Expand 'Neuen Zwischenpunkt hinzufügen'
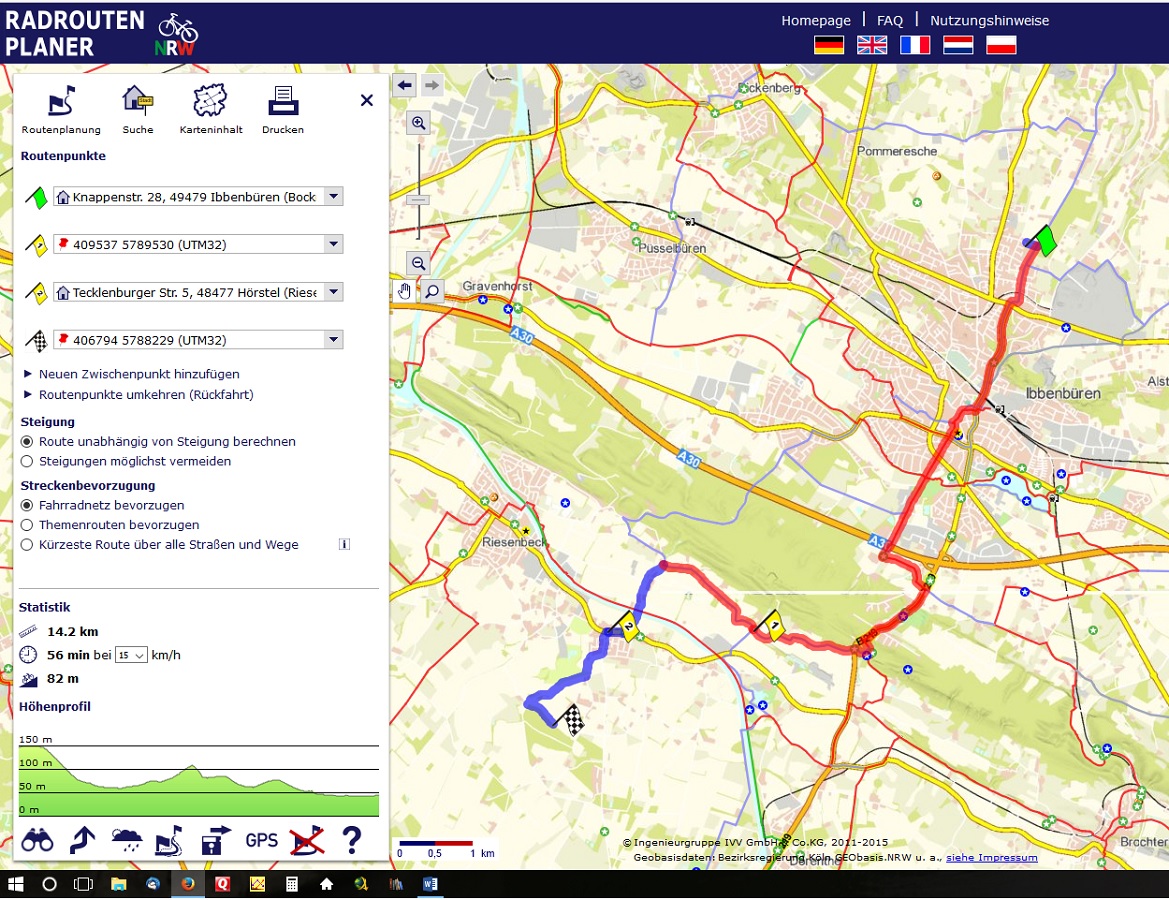This screenshot has width=1169, height=900. tap(139, 374)
